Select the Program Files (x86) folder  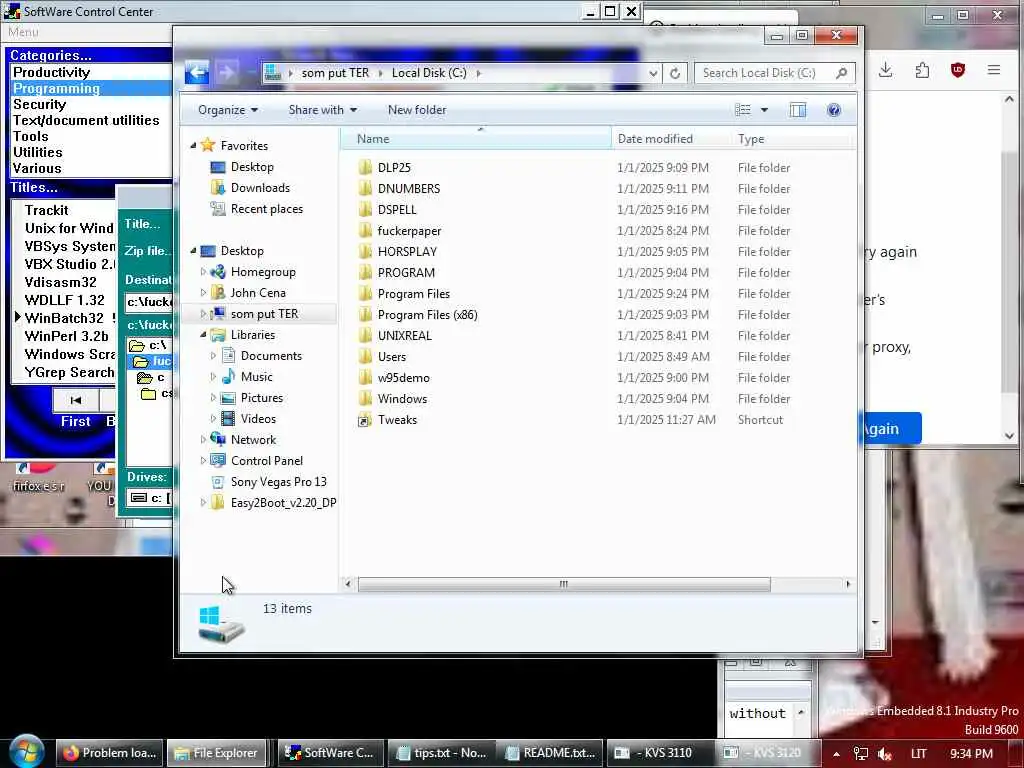pyautogui.click(x=427, y=315)
